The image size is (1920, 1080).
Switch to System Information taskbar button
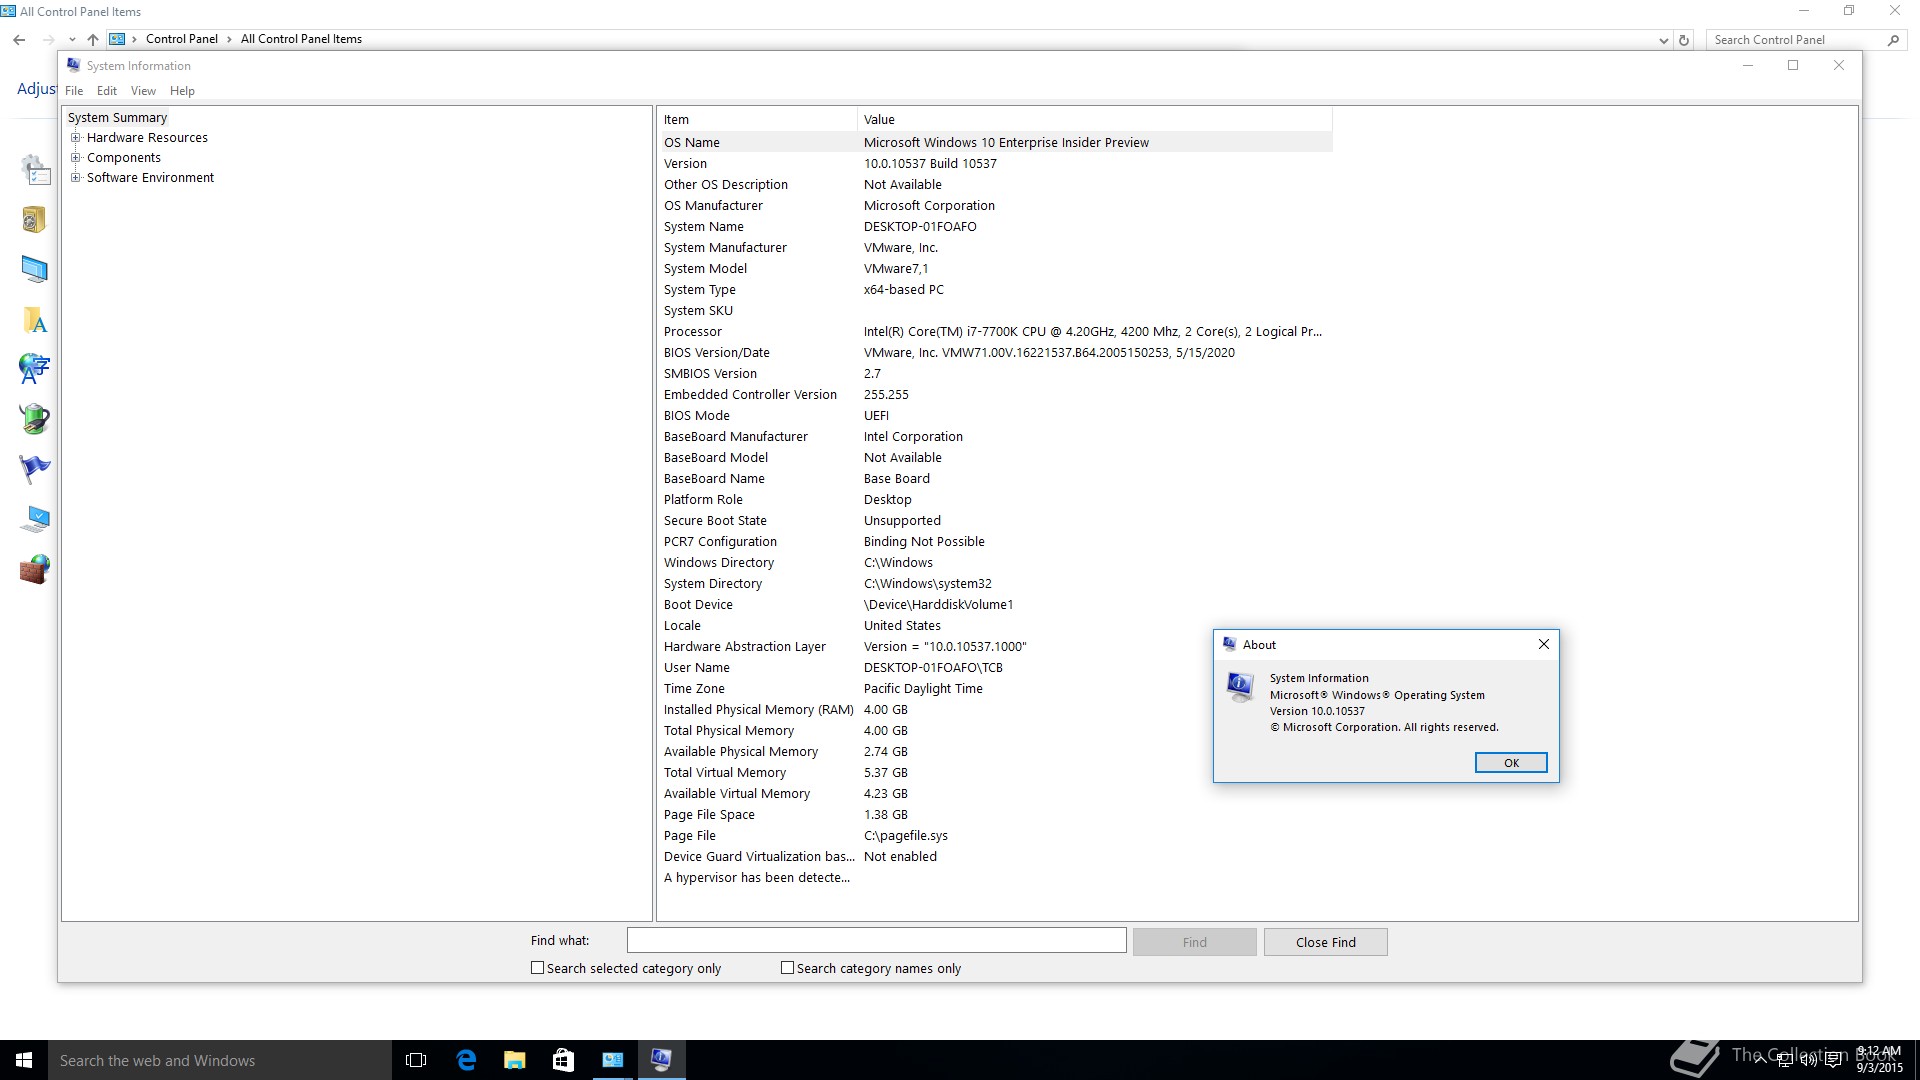[661, 1060]
